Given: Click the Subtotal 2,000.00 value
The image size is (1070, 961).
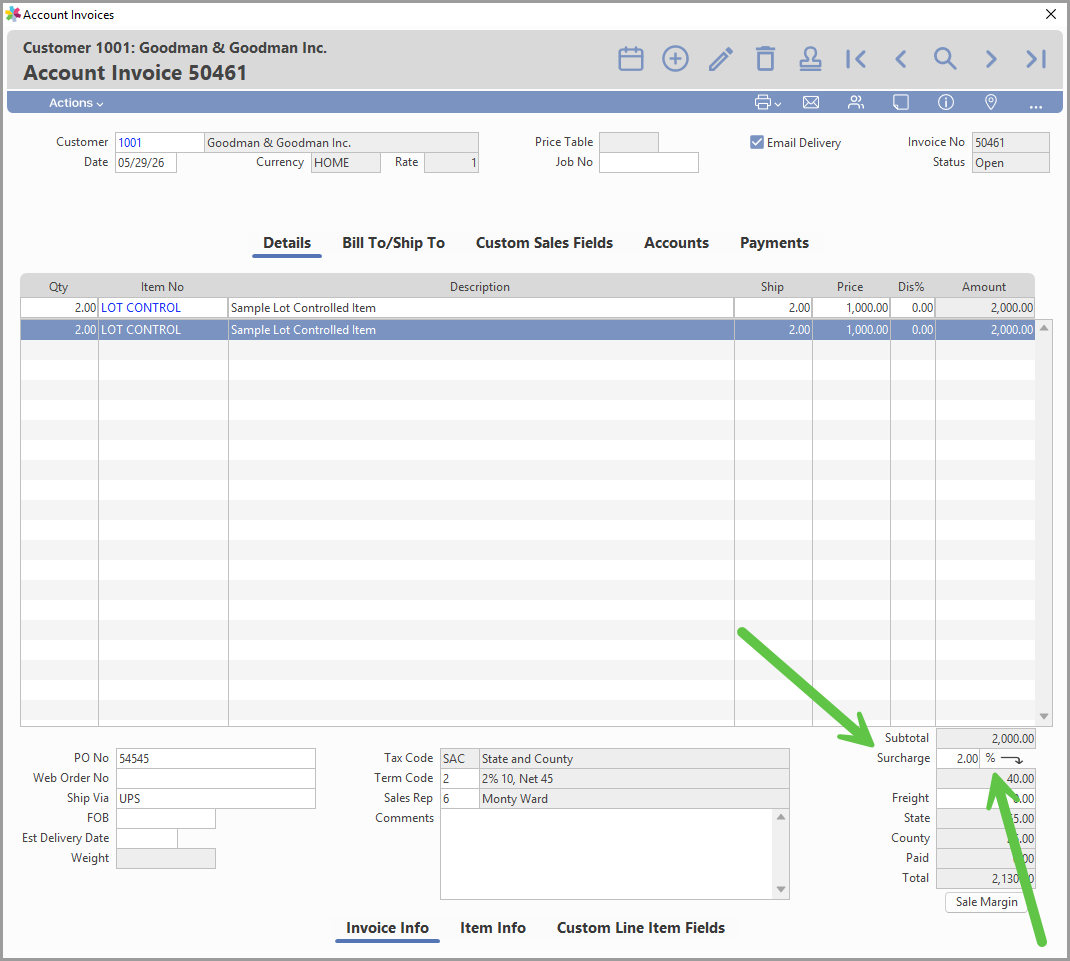Looking at the screenshot, I should (x=985, y=738).
